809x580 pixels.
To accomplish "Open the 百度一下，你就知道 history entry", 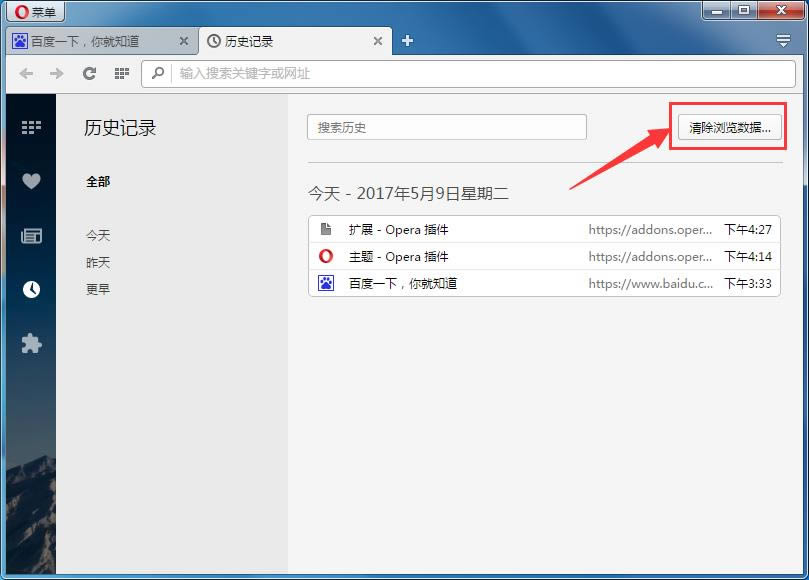I will tap(403, 284).
